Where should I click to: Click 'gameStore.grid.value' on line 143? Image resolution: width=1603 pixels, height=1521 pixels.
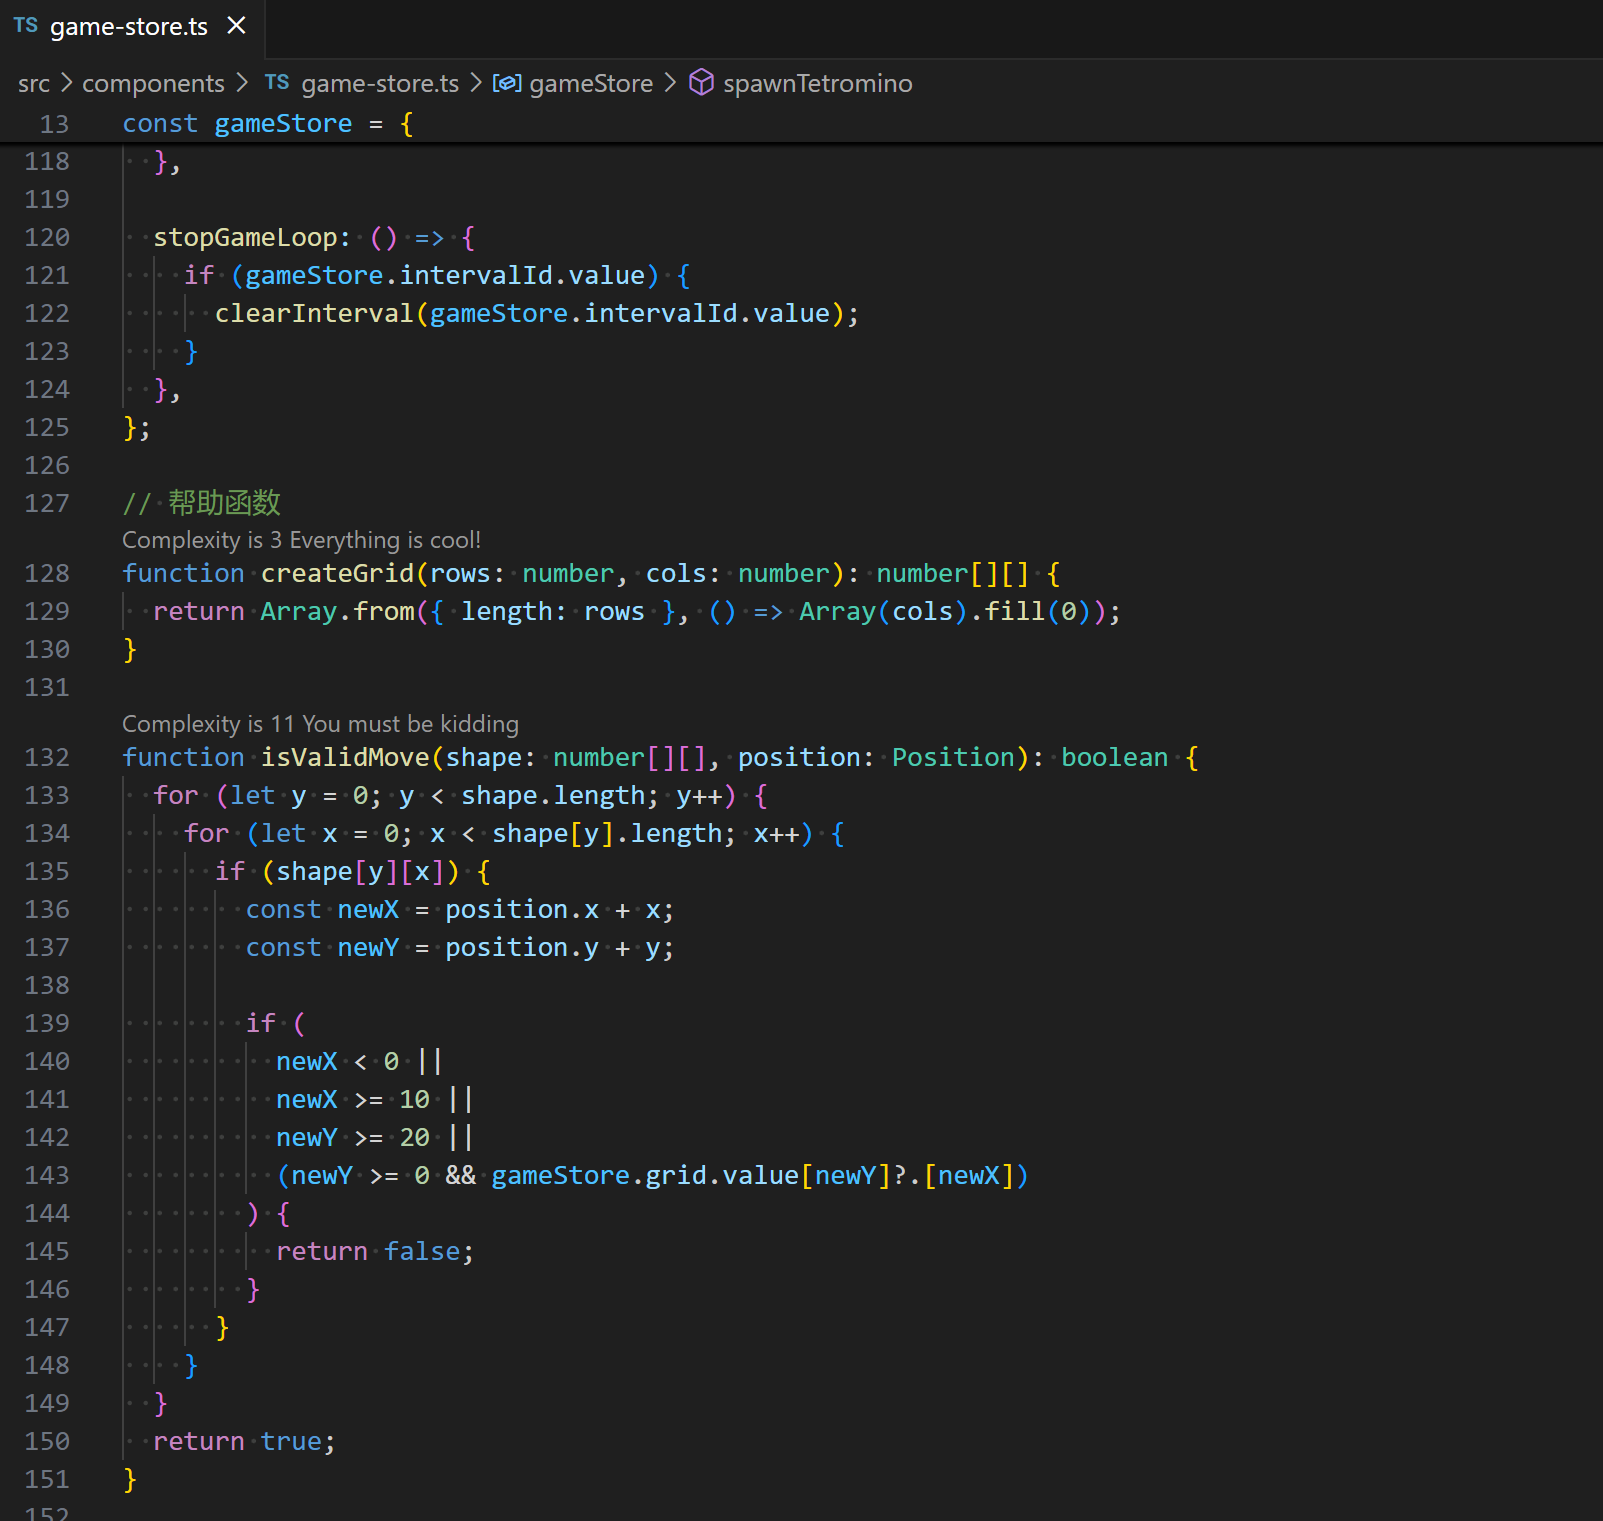645,1176
